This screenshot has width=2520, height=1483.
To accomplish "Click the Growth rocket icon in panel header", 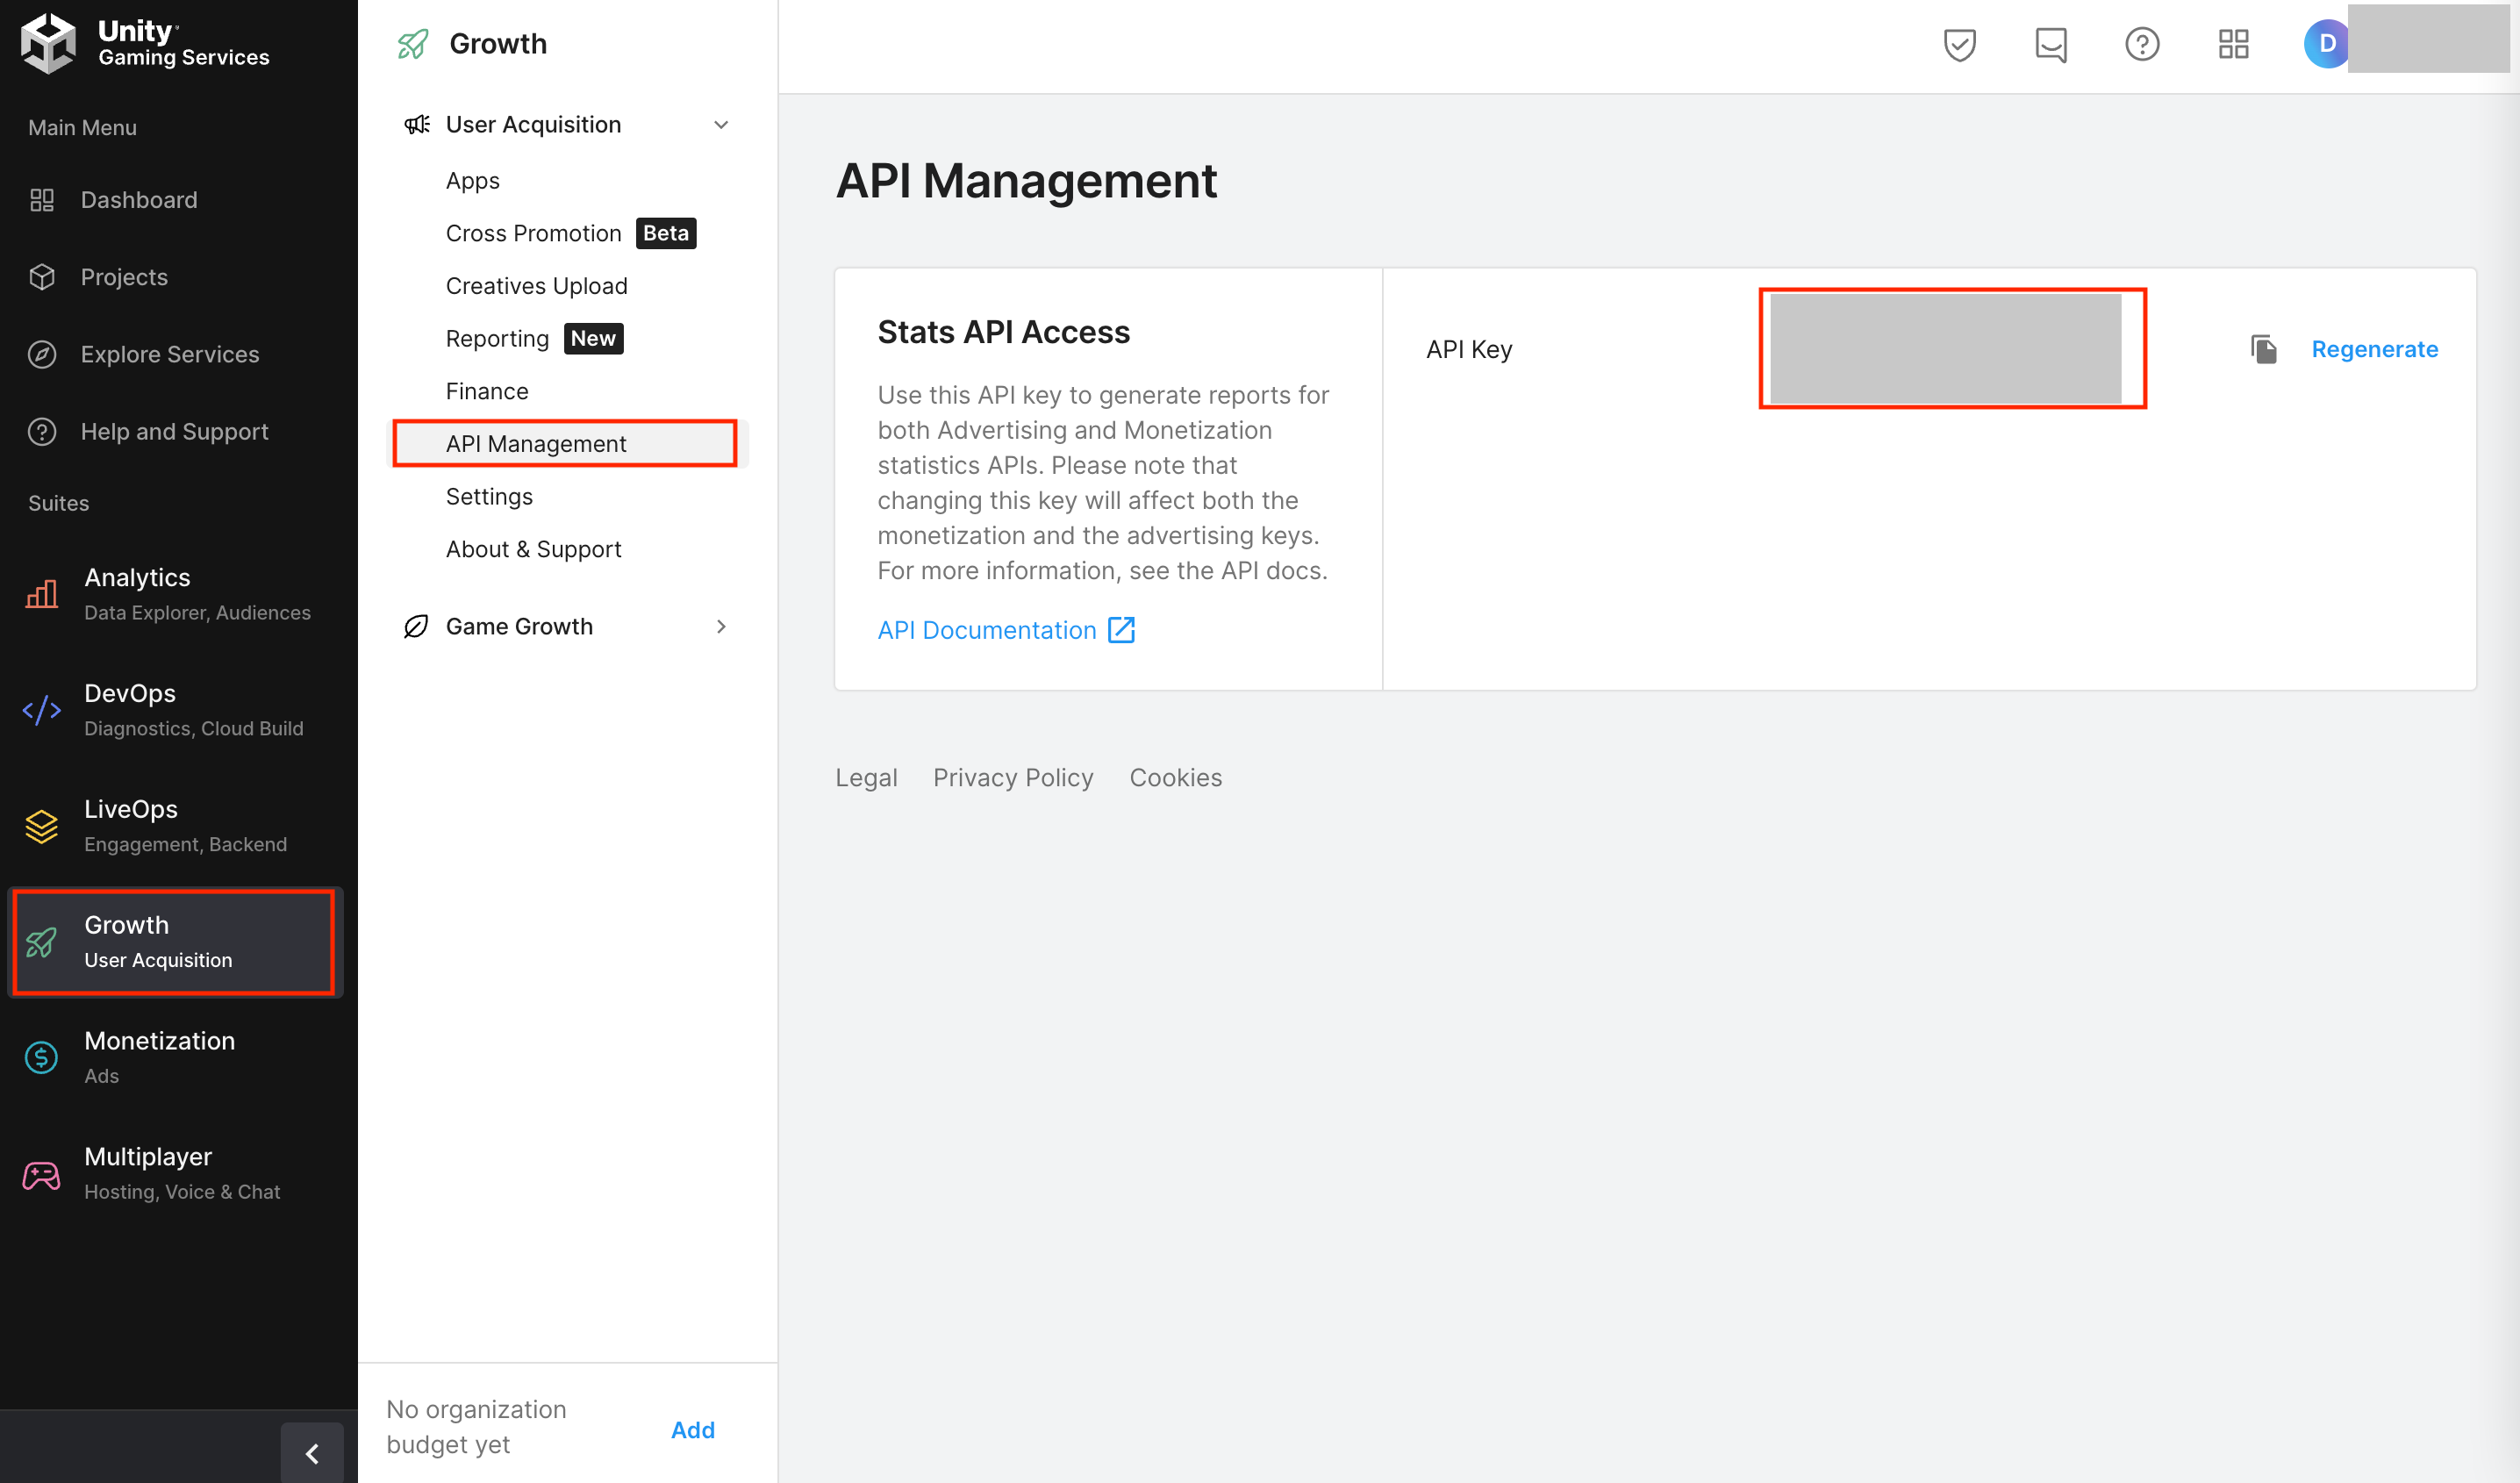I will [x=413, y=44].
